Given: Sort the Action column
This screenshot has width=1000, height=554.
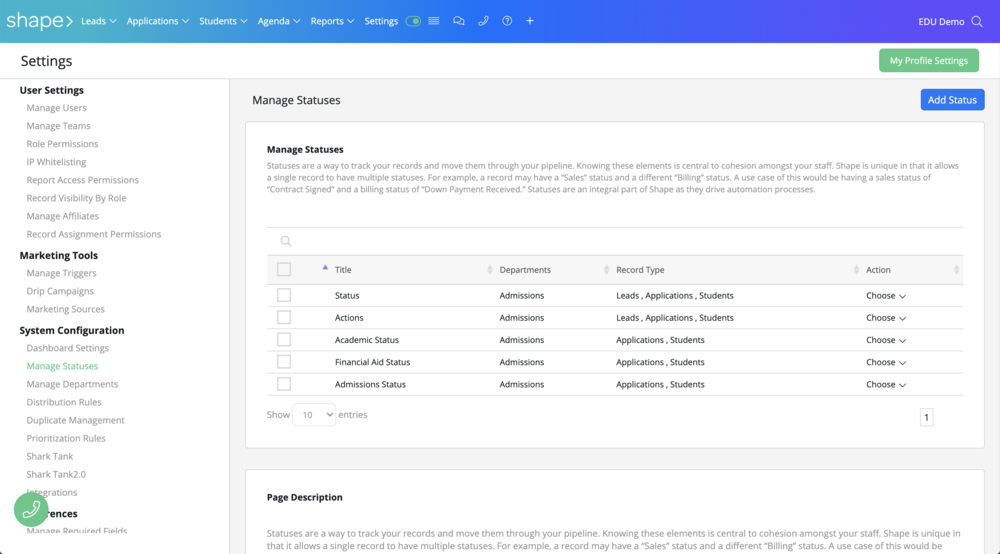Looking at the screenshot, I should [x=956, y=270].
